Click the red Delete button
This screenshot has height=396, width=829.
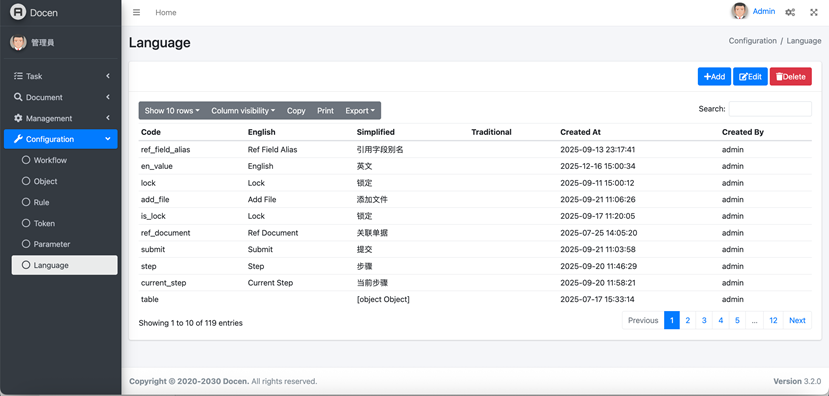click(790, 77)
